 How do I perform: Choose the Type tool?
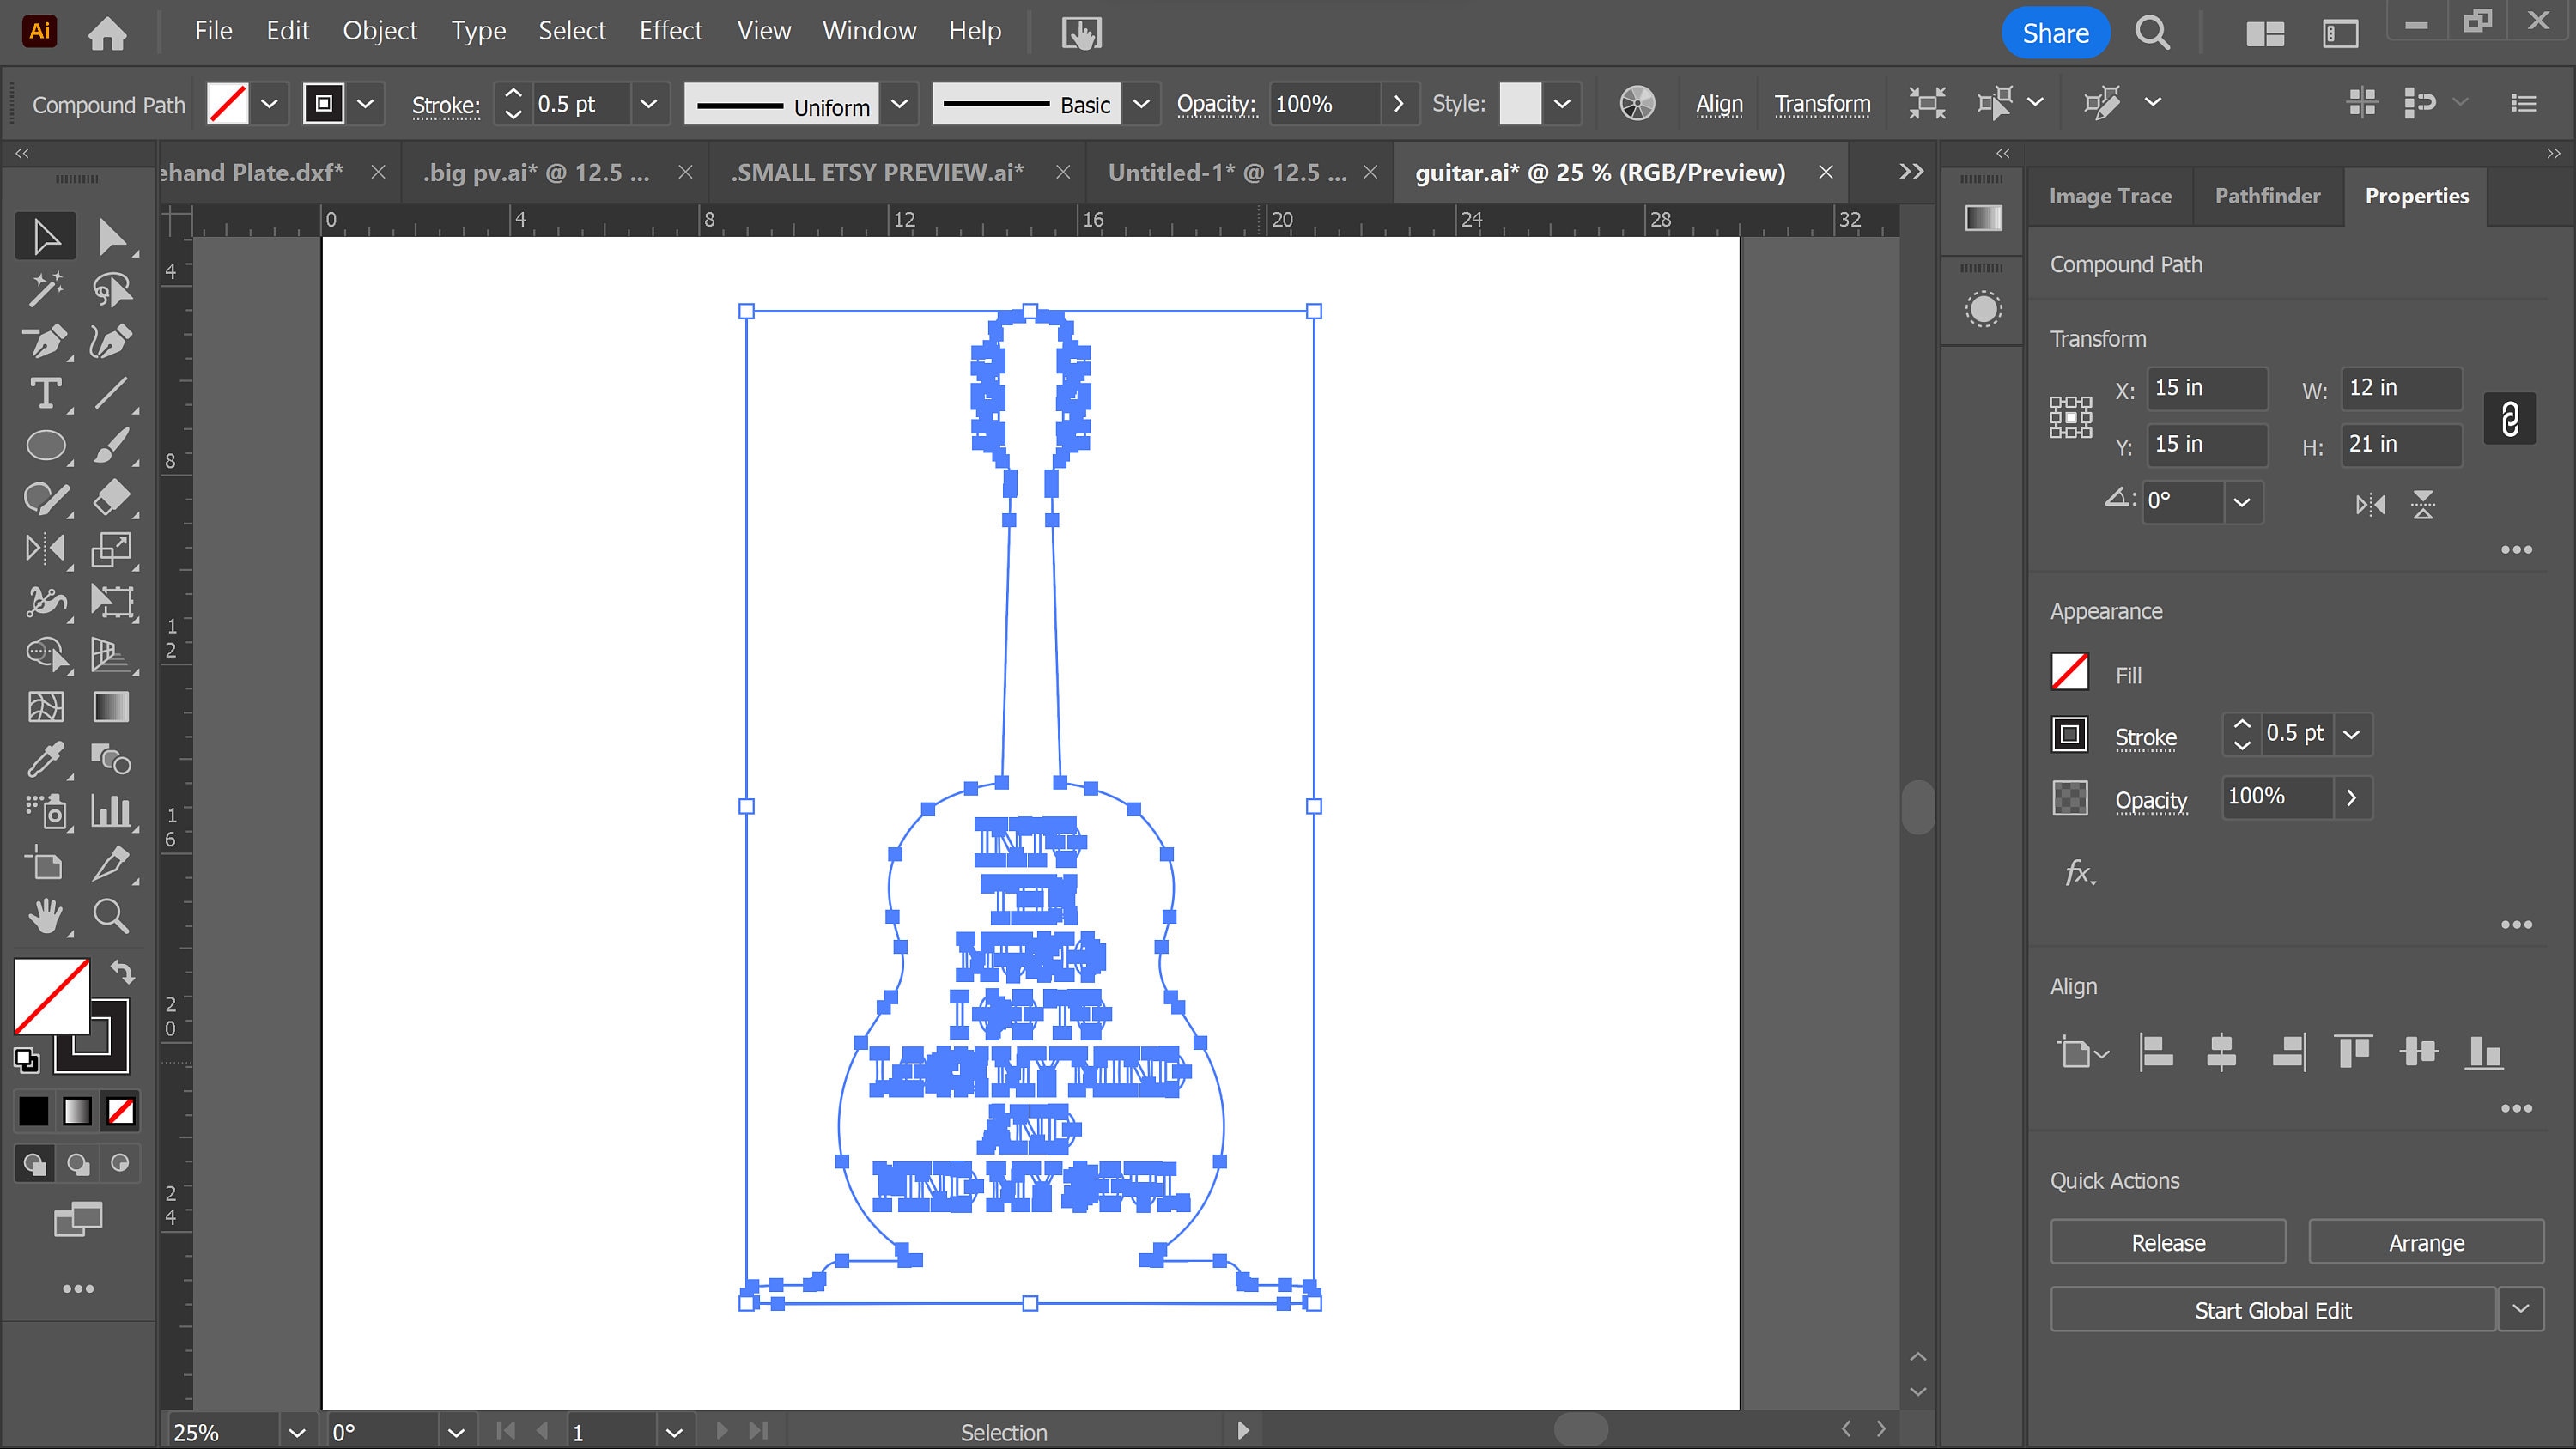46,393
